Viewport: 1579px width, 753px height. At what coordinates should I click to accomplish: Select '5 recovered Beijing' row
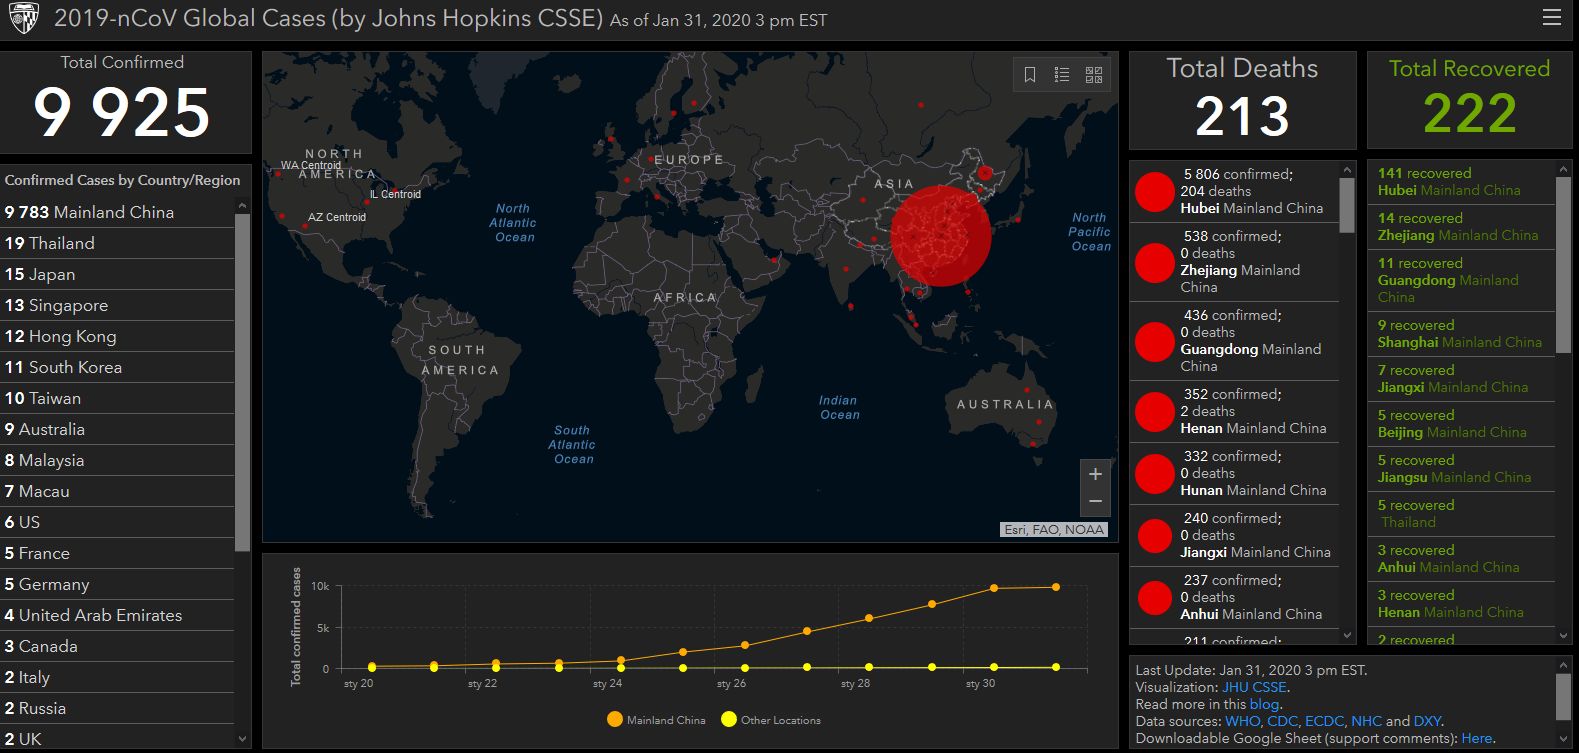click(x=1461, y=424)
